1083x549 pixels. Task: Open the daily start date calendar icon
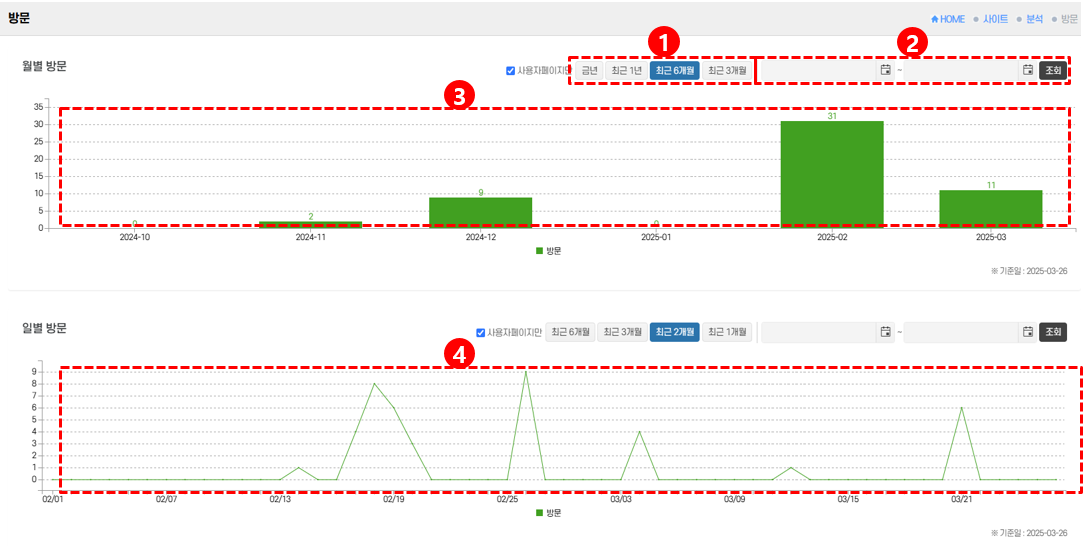click(885, 332)
